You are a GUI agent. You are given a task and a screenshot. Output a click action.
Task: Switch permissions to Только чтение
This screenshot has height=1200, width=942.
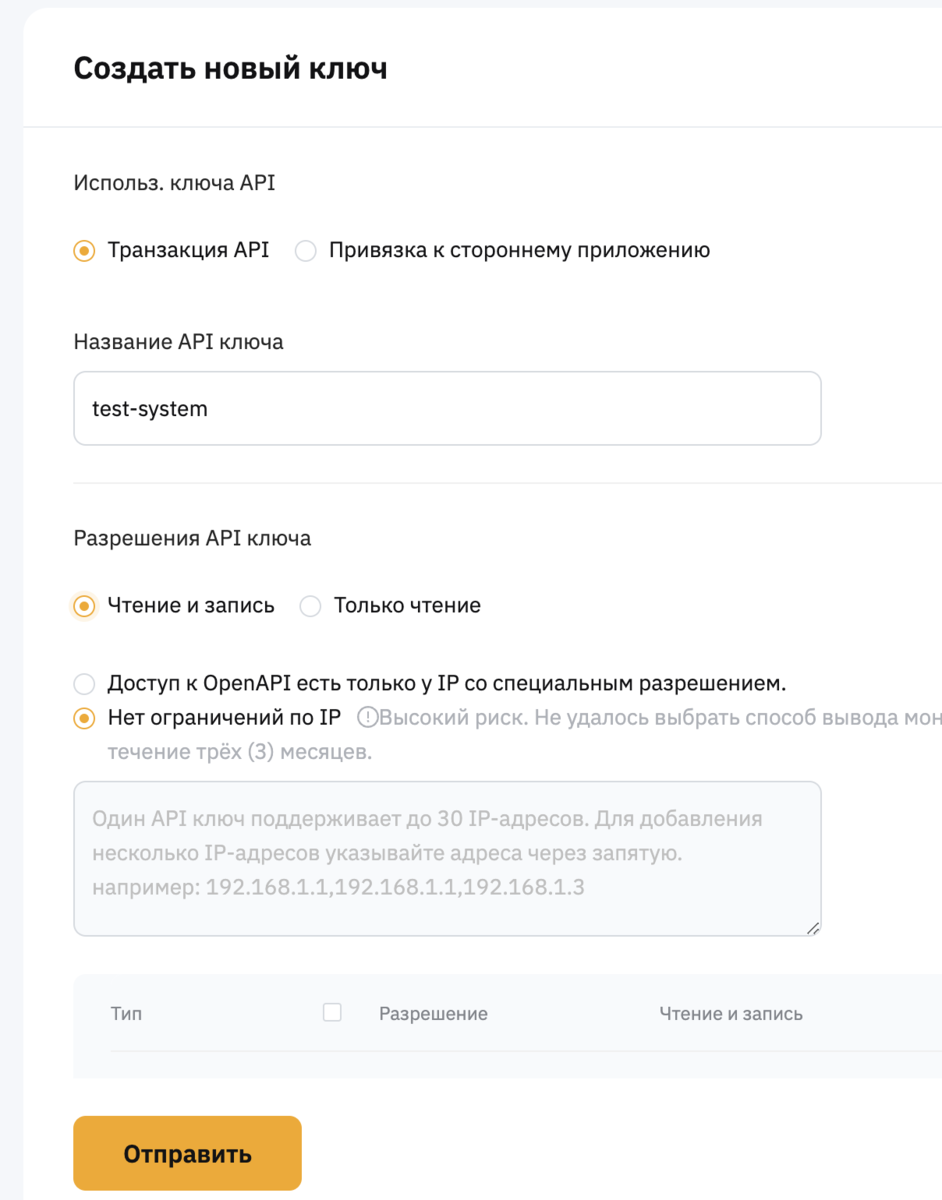click(x=310, y=605)
